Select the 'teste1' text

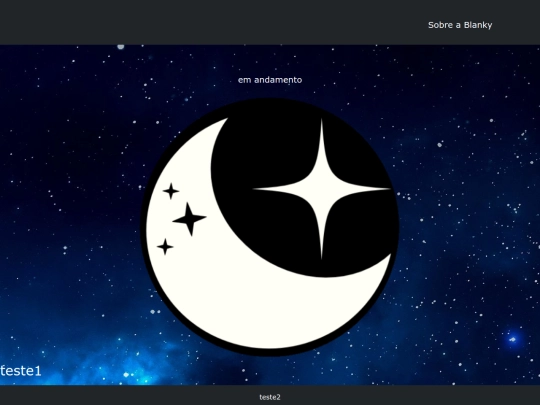pyautogui.click(x=21, y=371)
